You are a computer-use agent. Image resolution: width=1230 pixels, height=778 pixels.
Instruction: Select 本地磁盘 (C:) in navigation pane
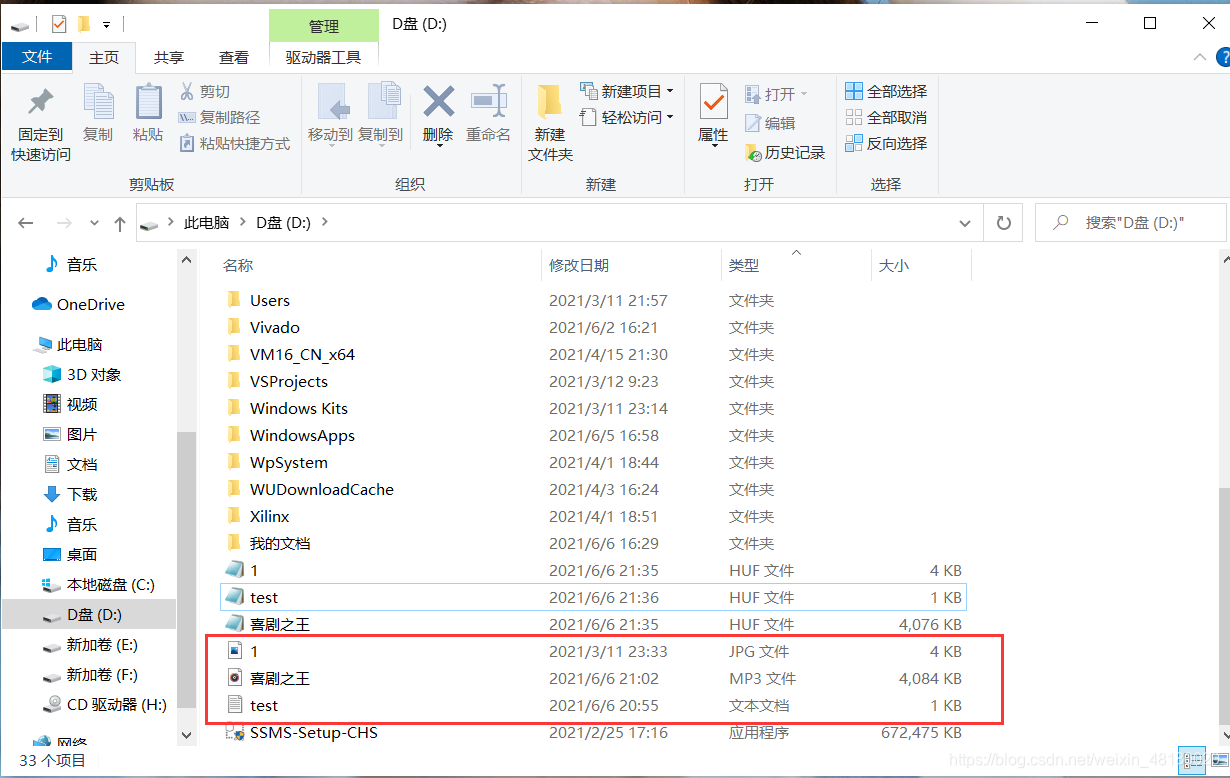point(99,584)
